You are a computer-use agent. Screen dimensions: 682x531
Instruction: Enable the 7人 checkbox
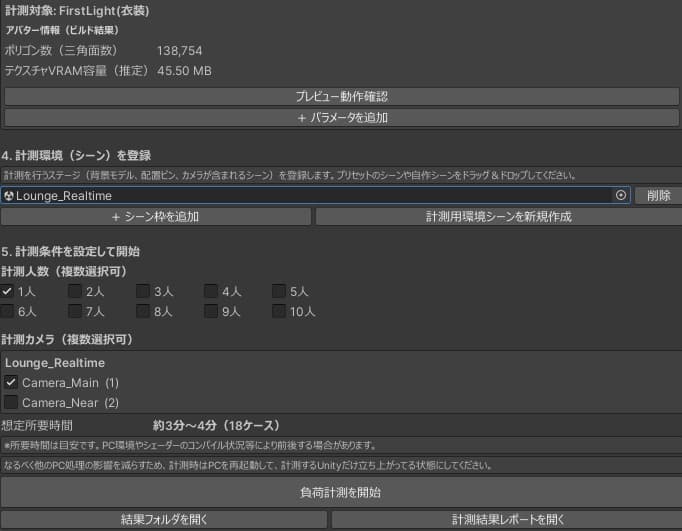[x=75, y=311]
